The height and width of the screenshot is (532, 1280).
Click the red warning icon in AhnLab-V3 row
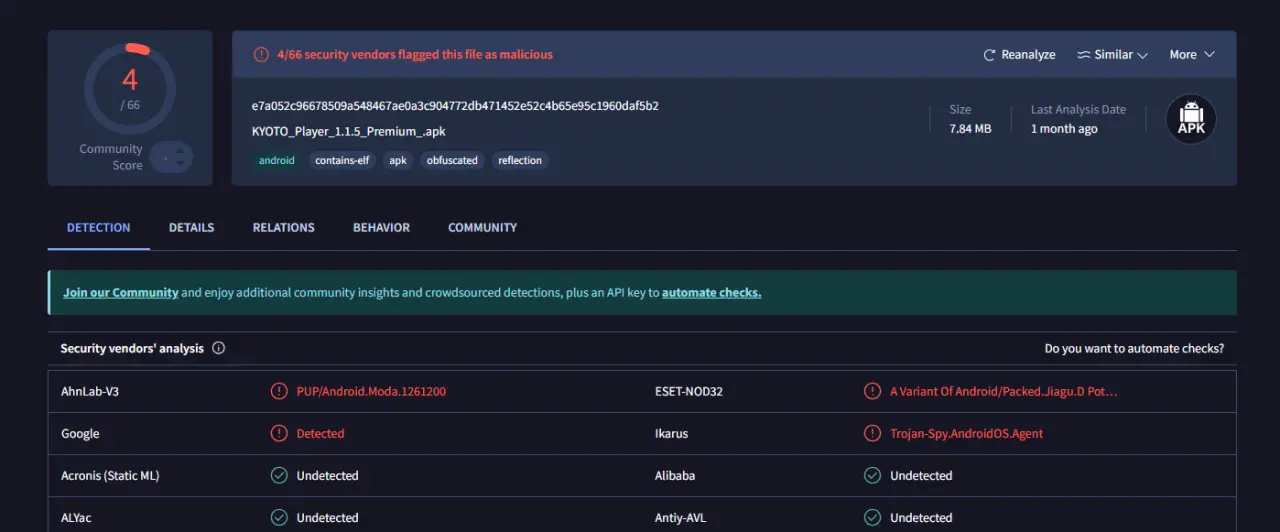coord(279,392)
